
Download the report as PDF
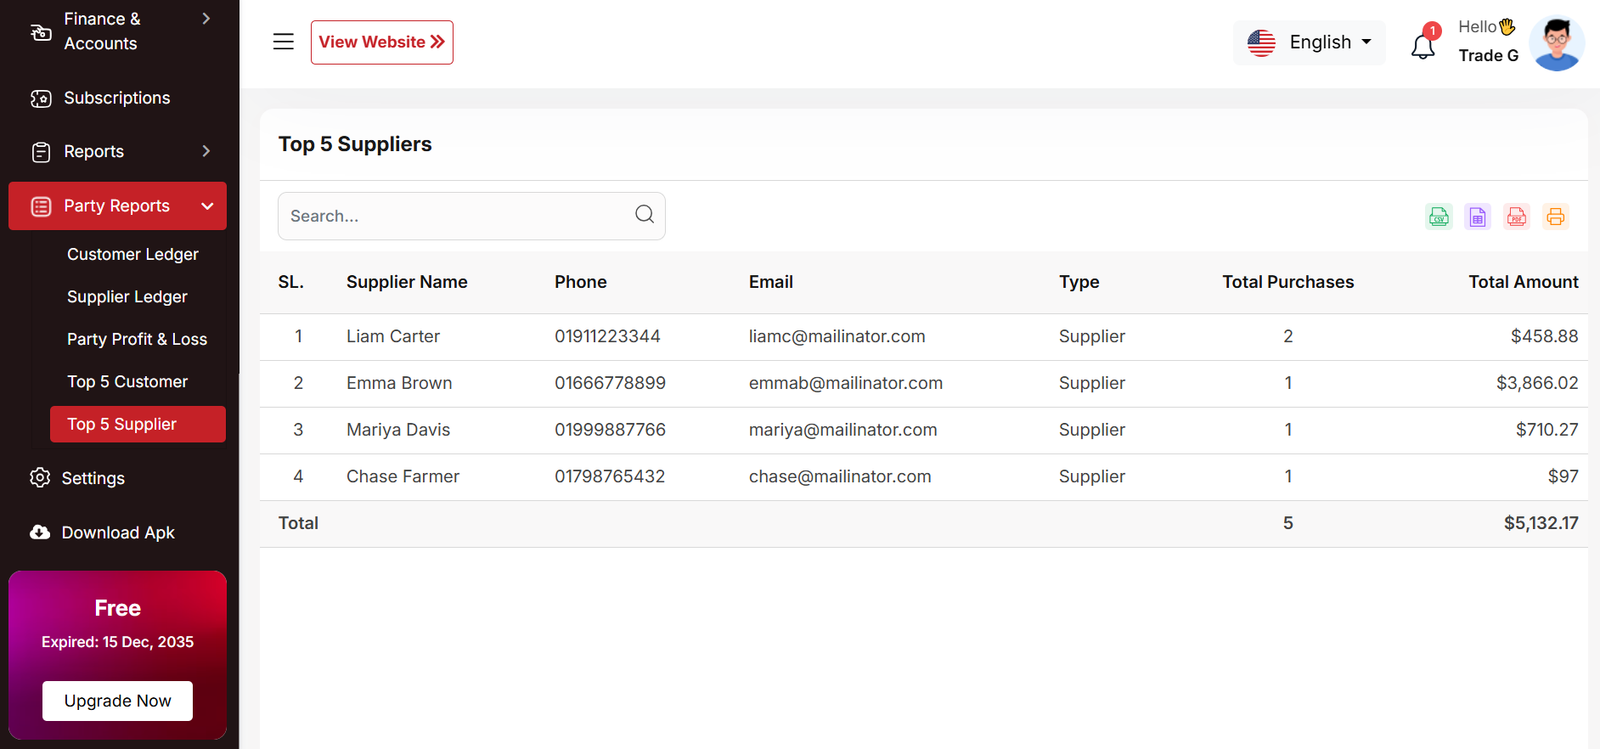tap(1516, 217)
